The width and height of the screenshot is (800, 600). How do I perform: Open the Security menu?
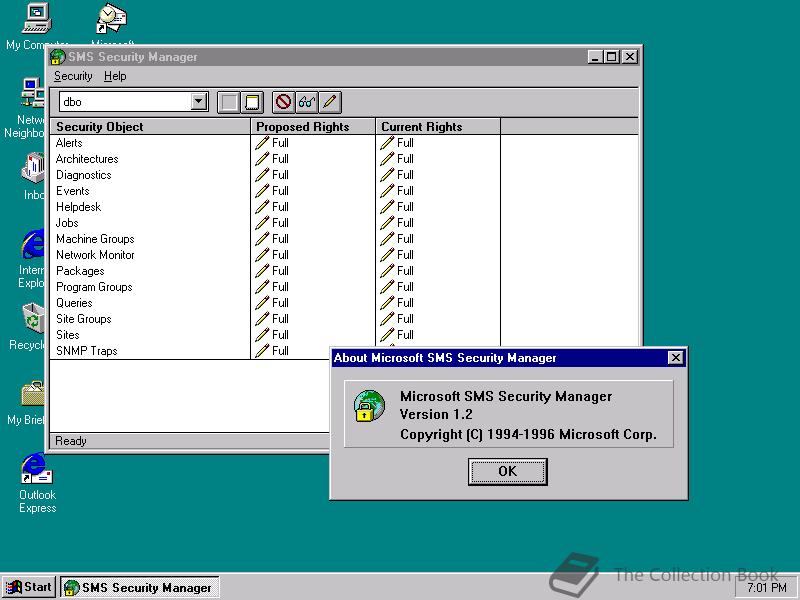pos(73,76)
